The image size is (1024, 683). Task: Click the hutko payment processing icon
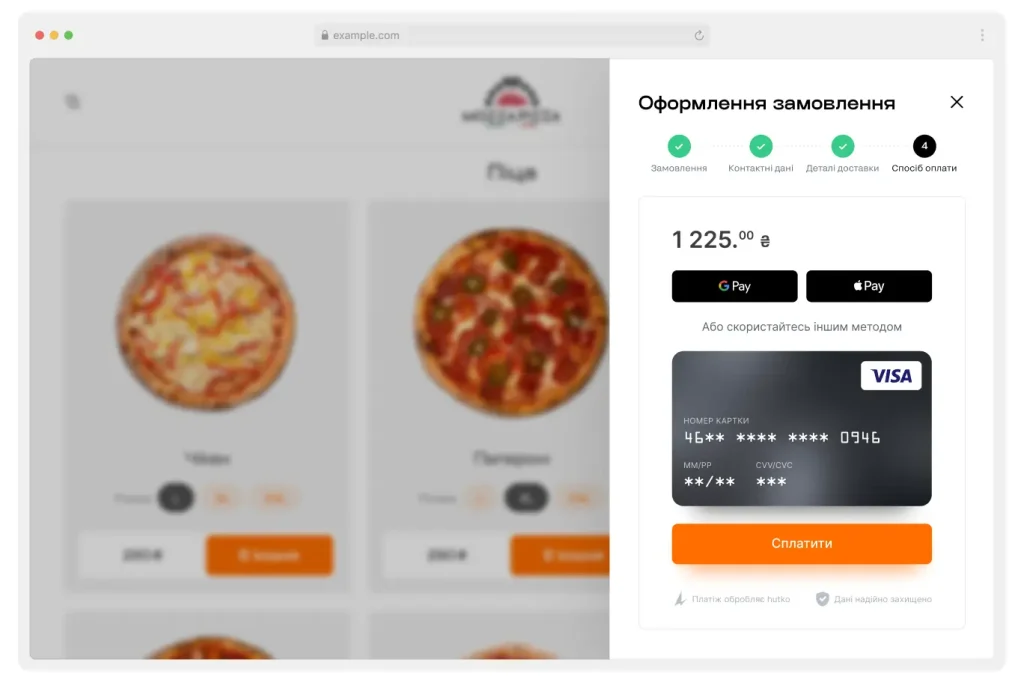point(680,599)
